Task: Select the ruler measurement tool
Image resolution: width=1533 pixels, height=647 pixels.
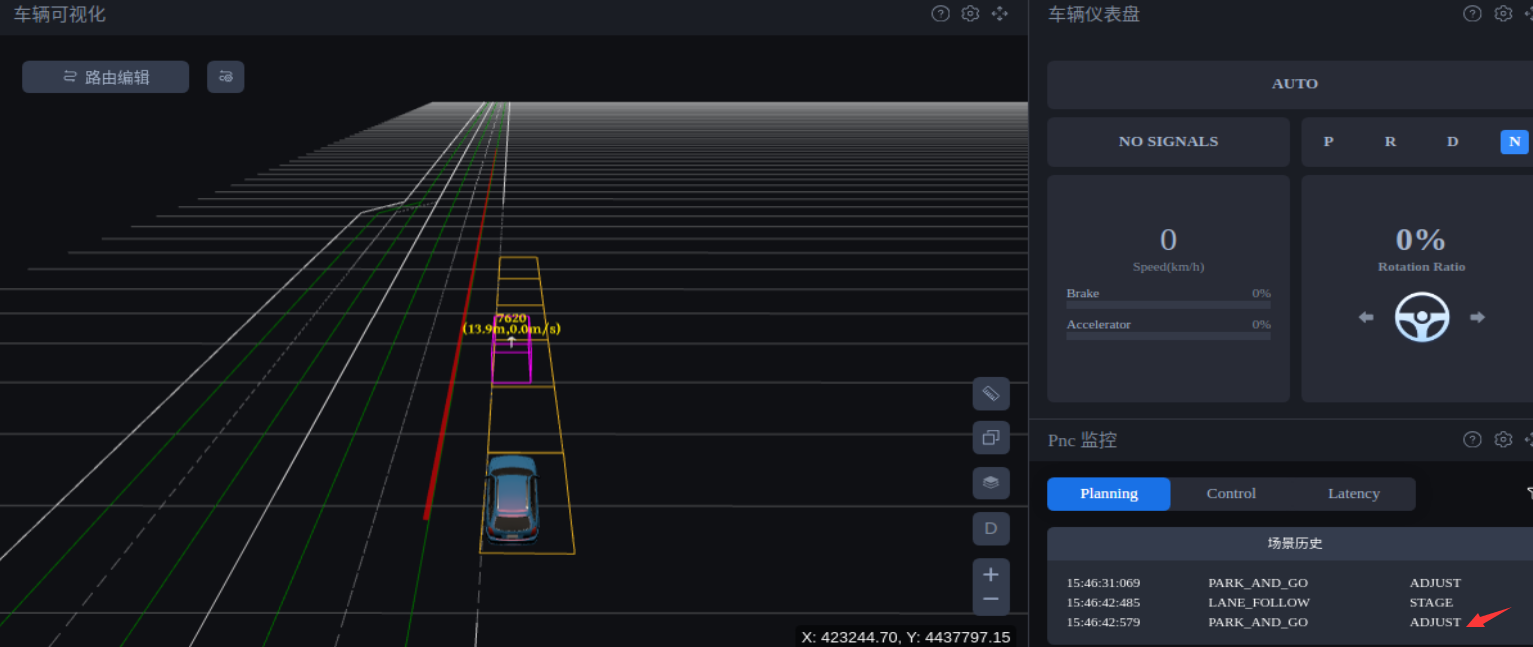Action: 991,394
